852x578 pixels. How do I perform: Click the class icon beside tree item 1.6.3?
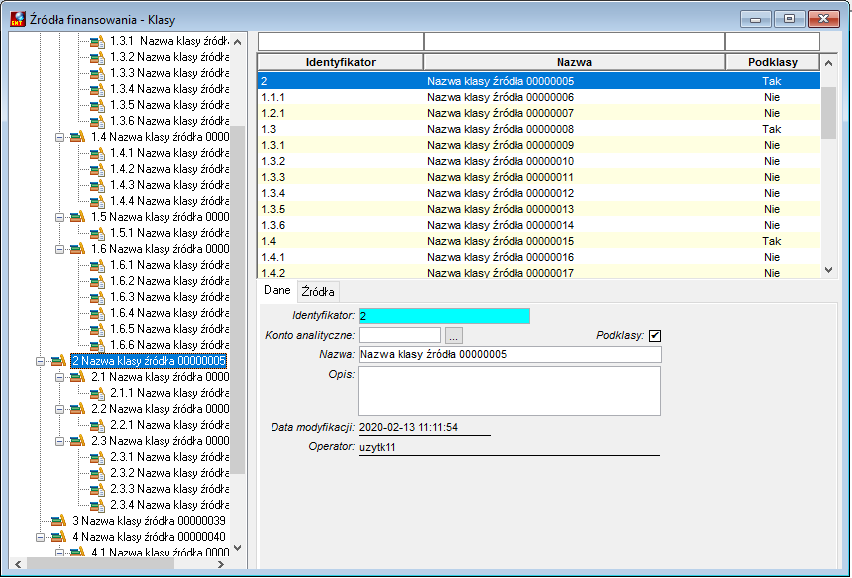point(97,298)
